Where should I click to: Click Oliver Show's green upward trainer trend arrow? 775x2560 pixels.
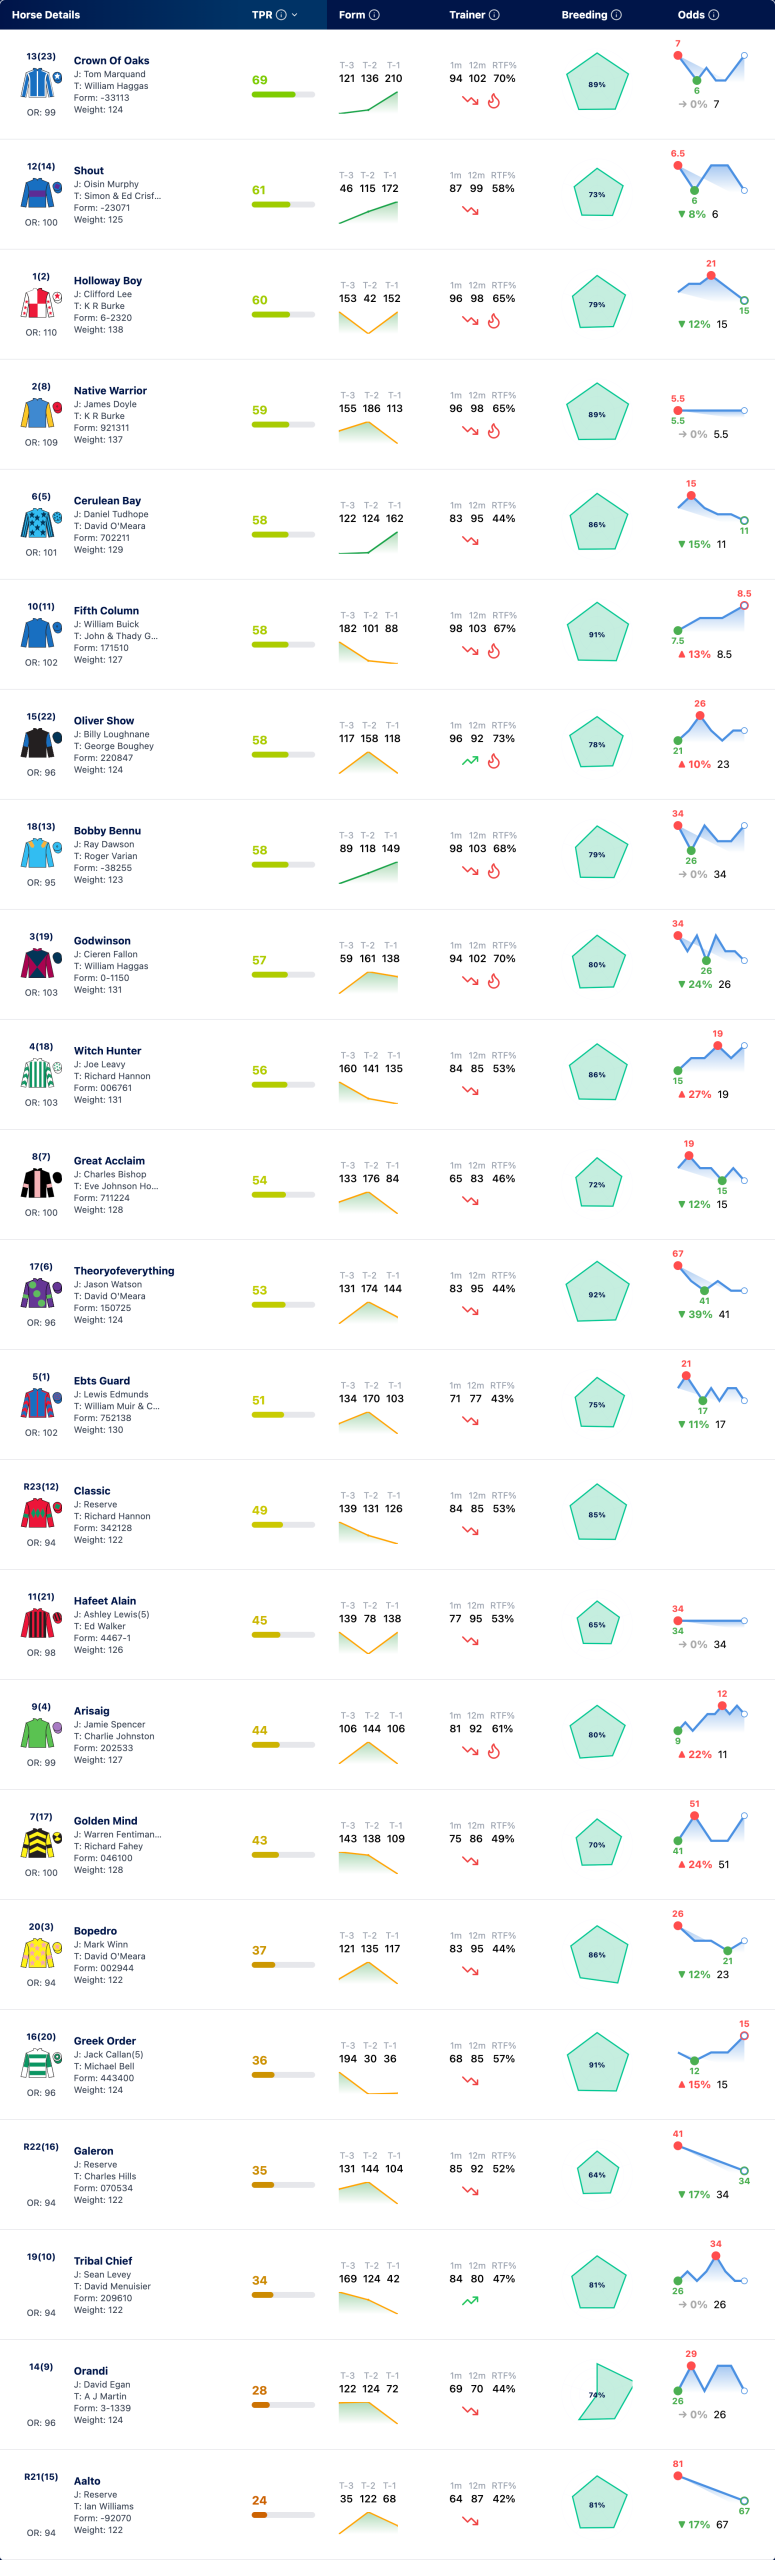coord(470,761)
